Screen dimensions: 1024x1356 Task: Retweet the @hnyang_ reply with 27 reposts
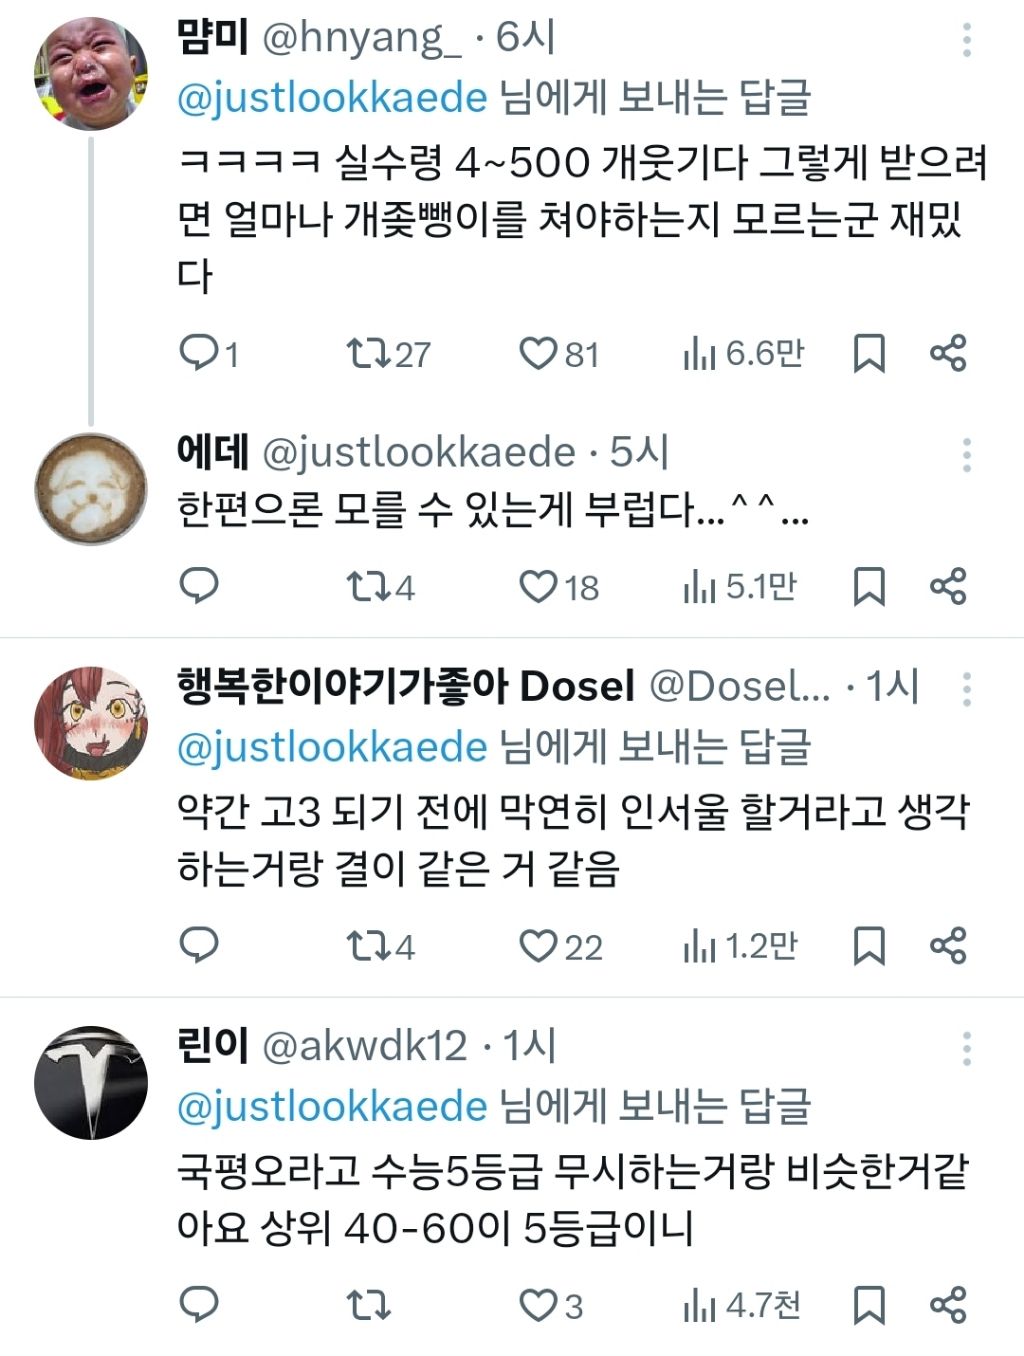(x=364, y=353)
